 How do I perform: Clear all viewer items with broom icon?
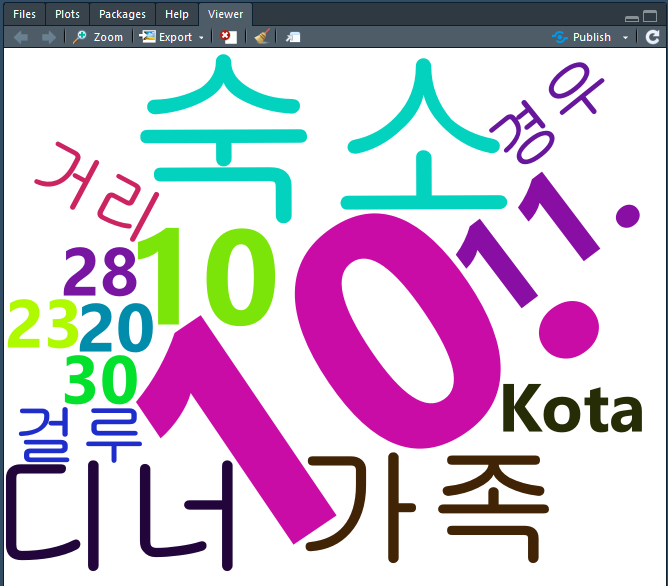click(x=262, y=37)
